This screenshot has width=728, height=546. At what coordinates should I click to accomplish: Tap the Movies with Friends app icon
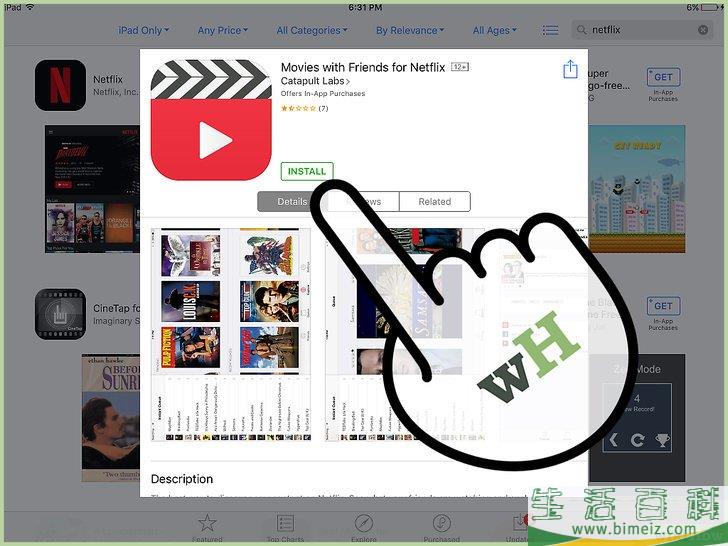(x=211, y=120)
